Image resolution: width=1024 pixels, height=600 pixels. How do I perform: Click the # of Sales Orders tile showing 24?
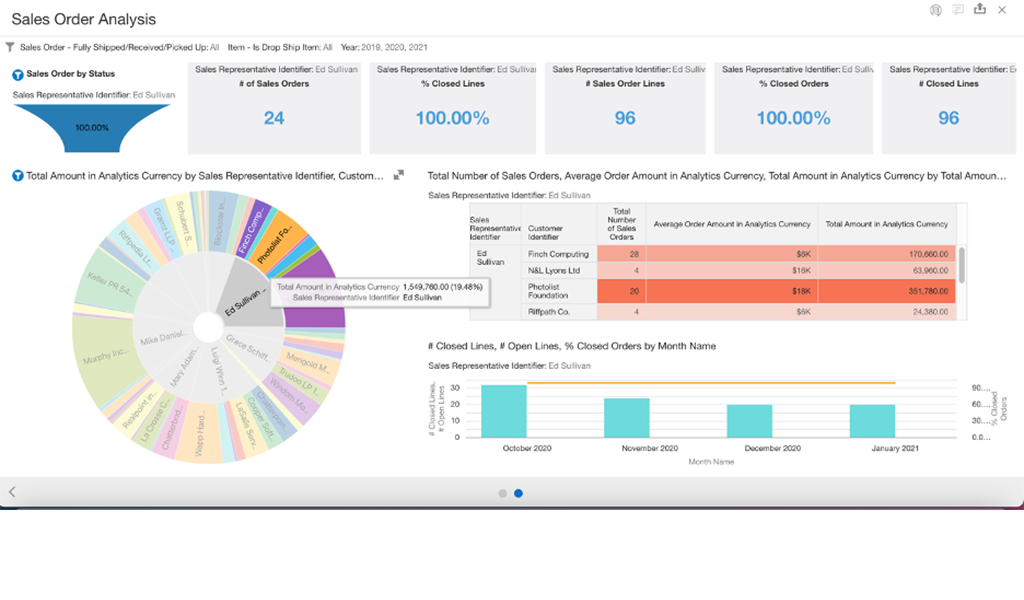pos(274,108)
